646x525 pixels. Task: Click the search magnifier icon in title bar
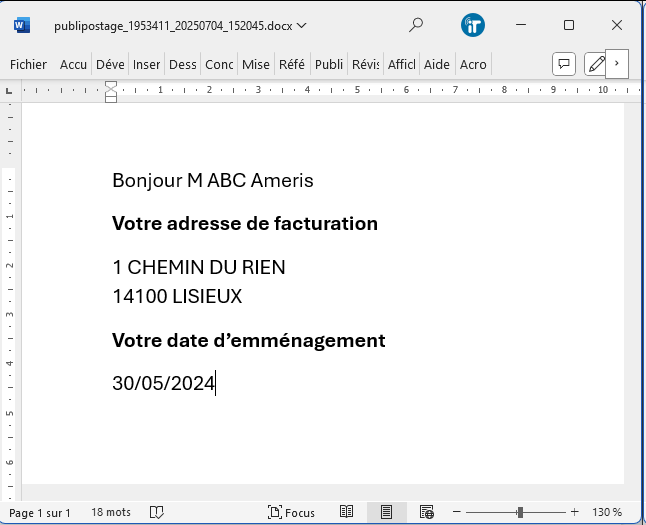point(416,25)
